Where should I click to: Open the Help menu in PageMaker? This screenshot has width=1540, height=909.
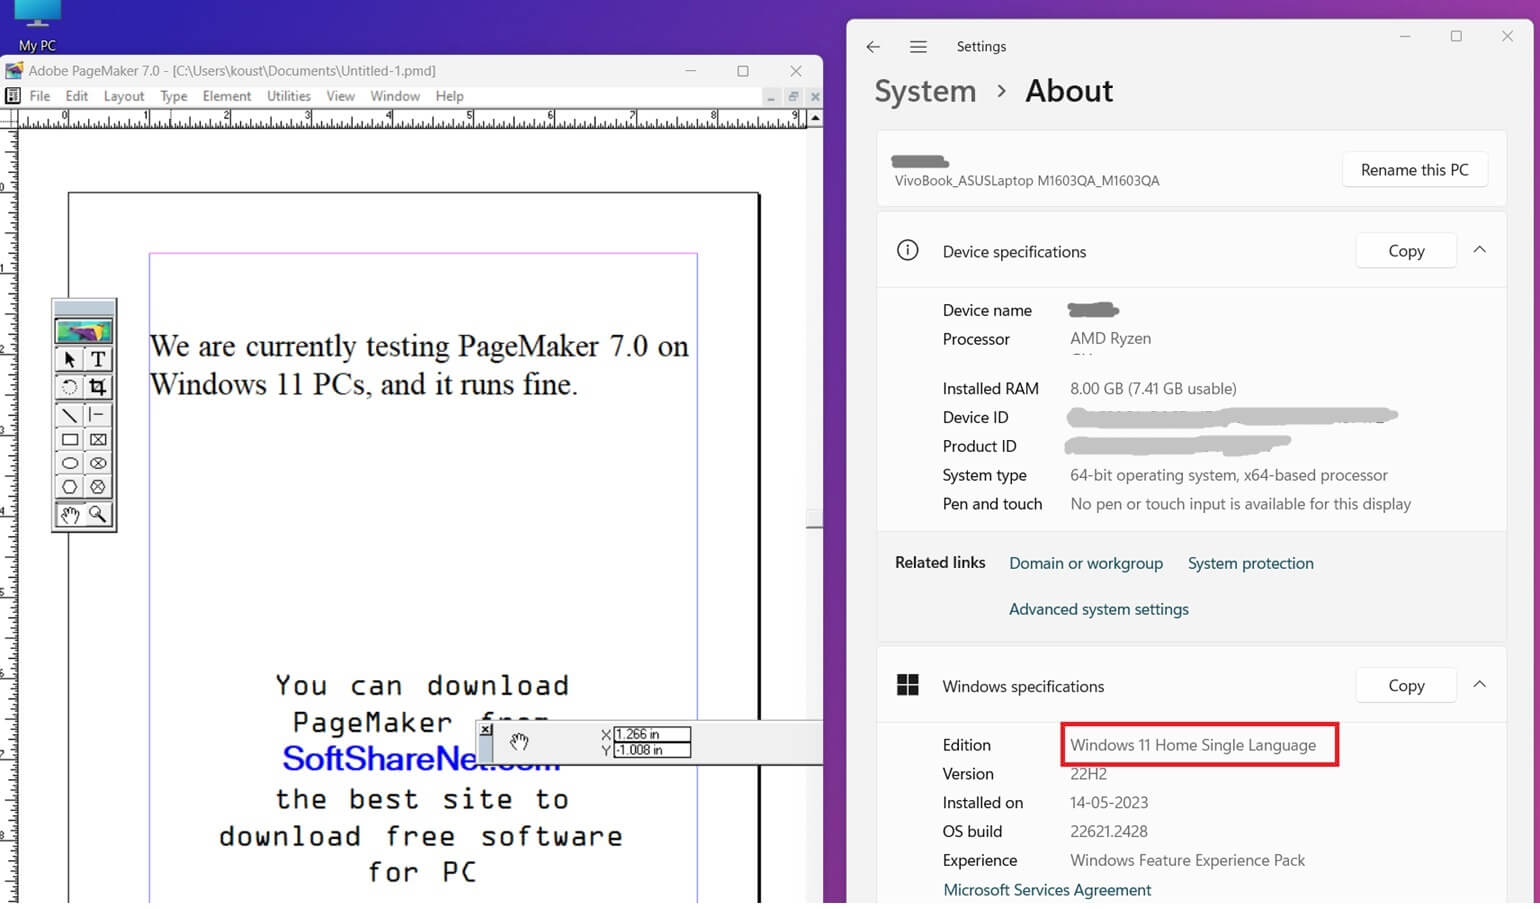pos(450,96)
